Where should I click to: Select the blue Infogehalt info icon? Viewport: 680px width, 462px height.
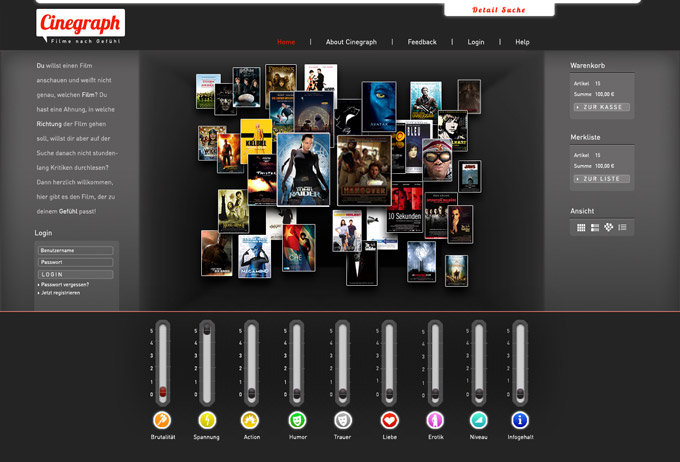(520, 421)
